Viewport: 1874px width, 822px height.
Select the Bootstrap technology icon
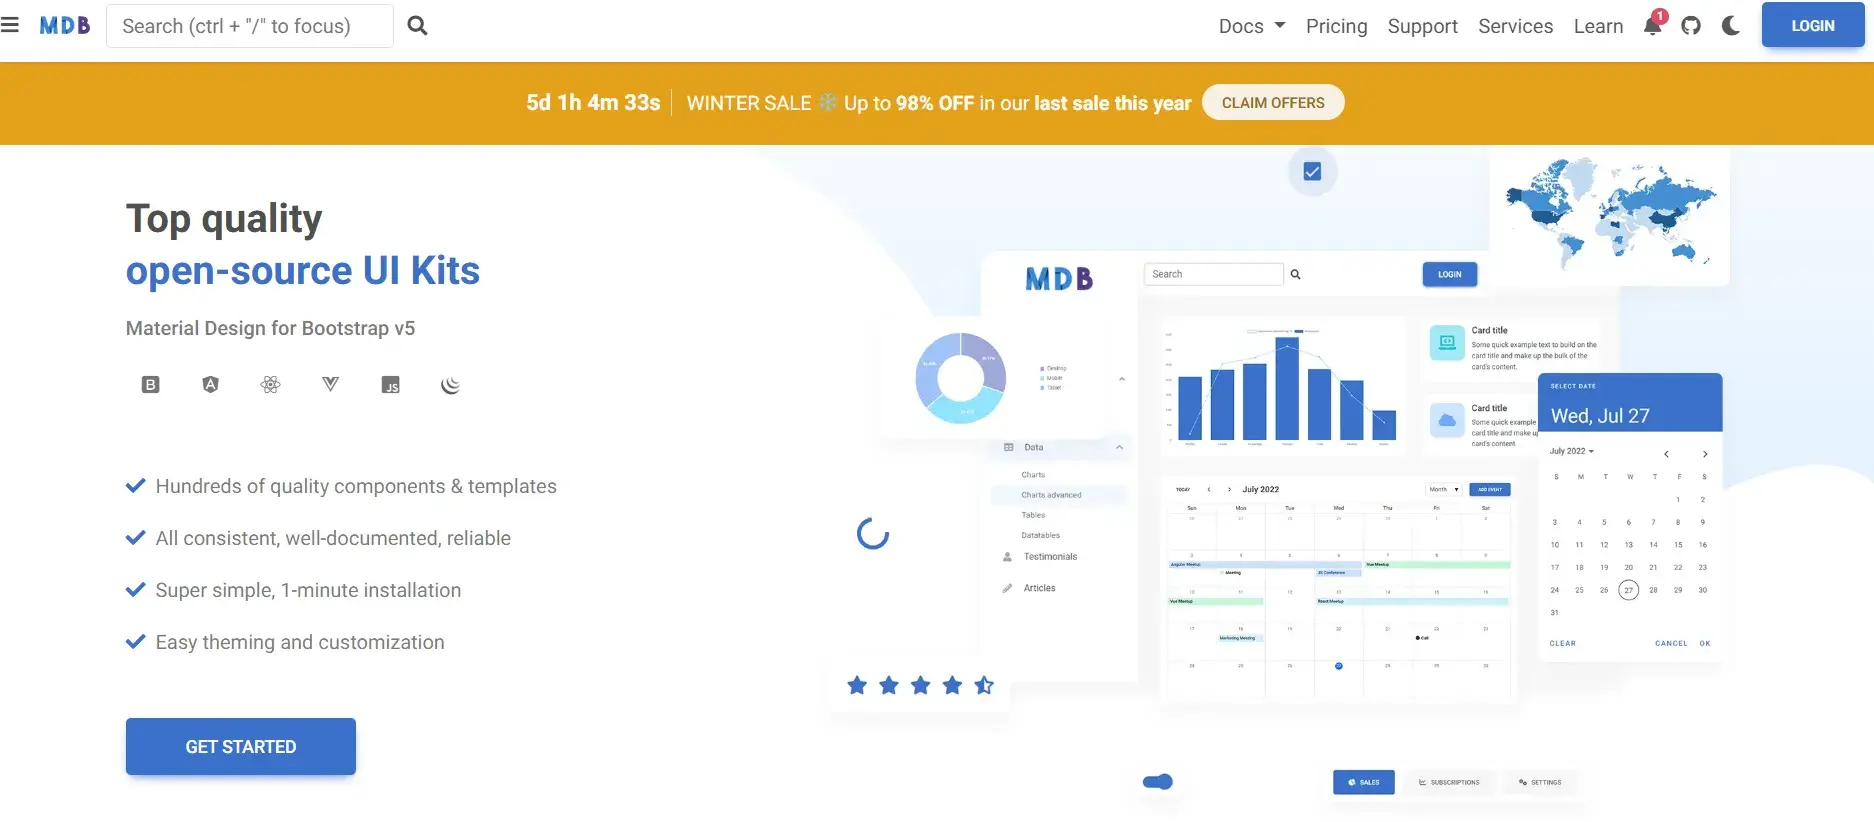coord(150,385)
